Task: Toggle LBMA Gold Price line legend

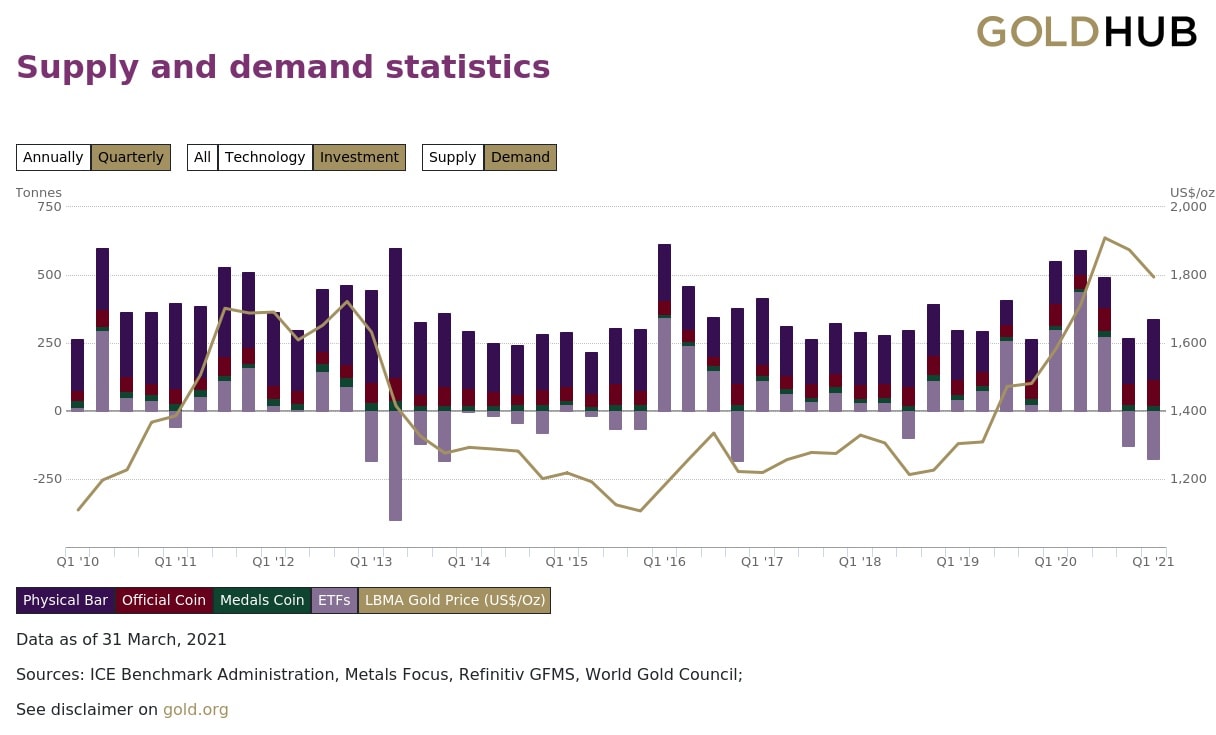Action: click(x=454, y=600)
